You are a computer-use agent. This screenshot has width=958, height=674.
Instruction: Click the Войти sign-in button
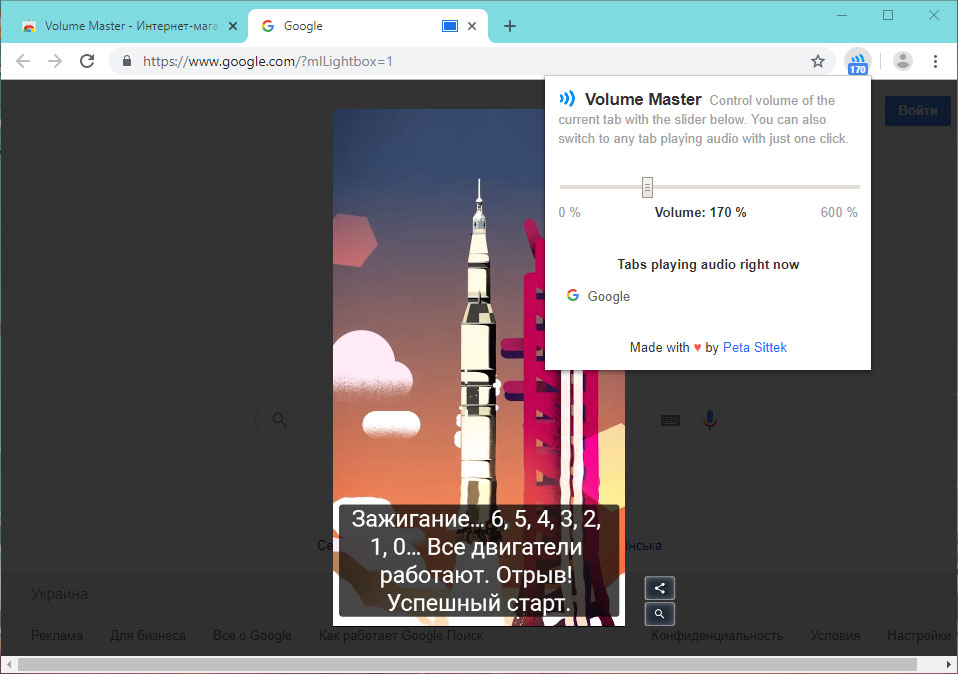coord(918,111)
